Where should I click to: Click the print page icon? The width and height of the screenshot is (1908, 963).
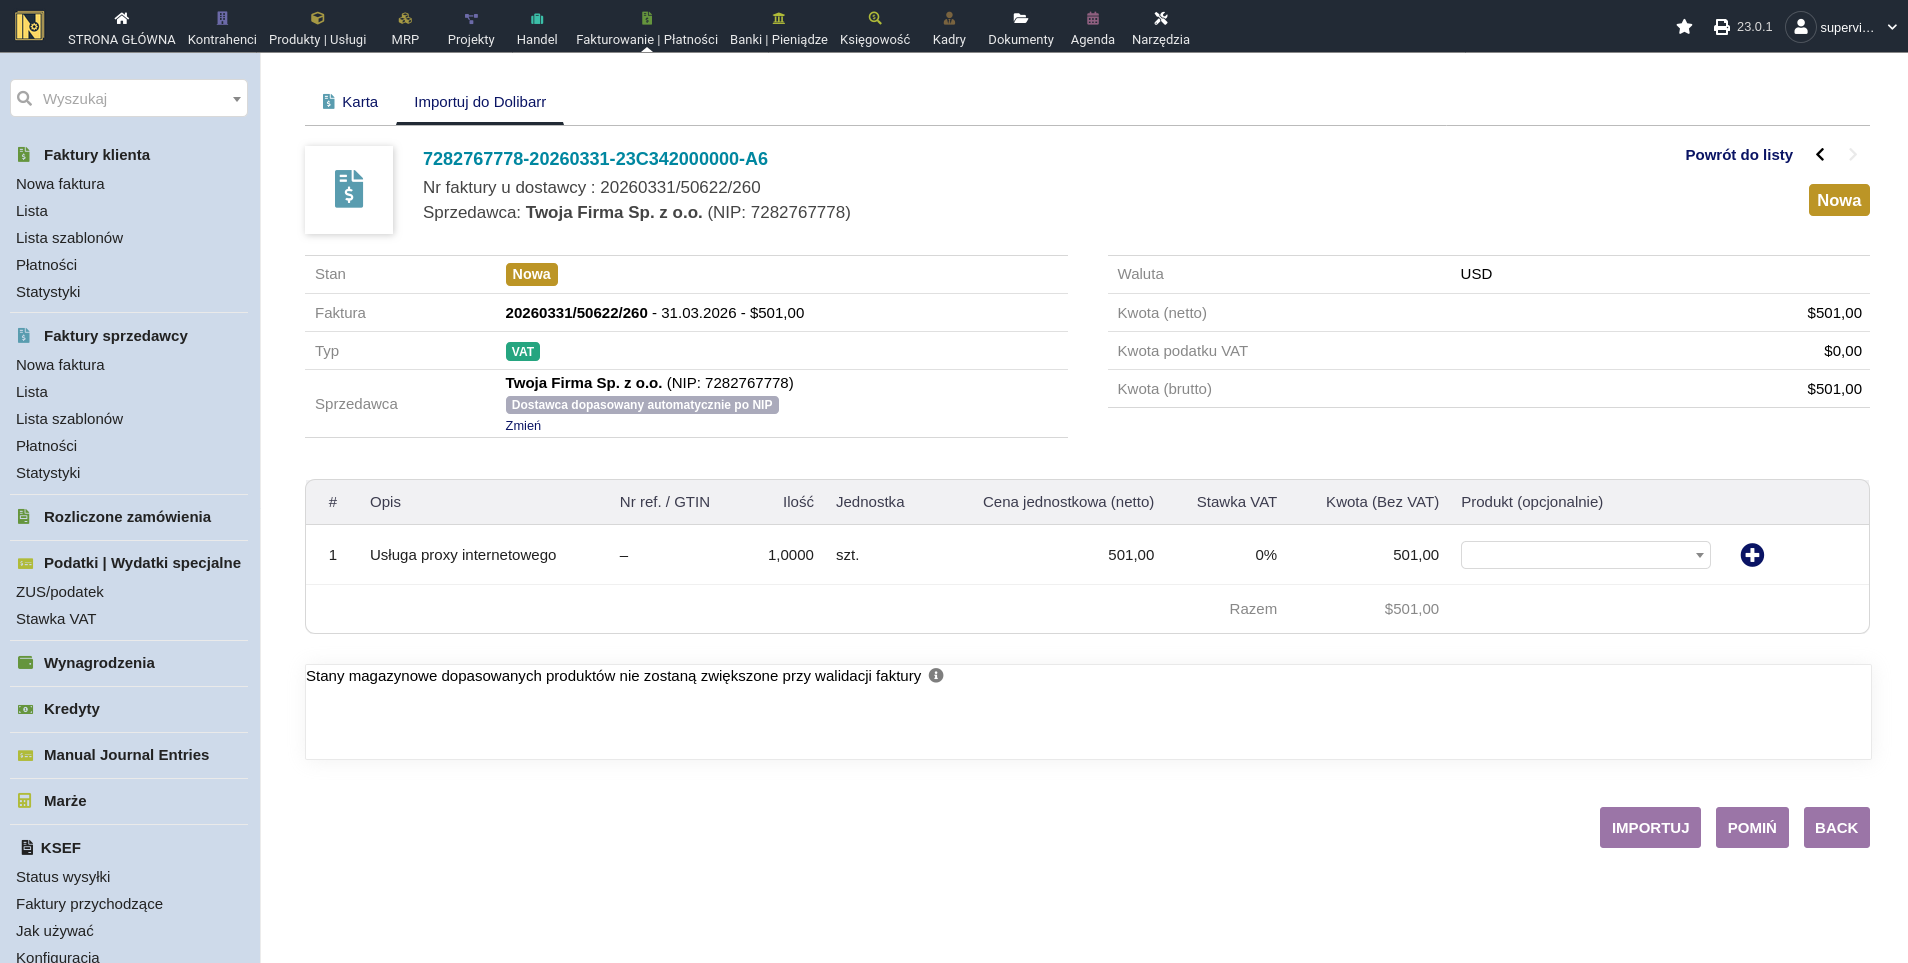pyautogui.click(x=1721, y=27)
